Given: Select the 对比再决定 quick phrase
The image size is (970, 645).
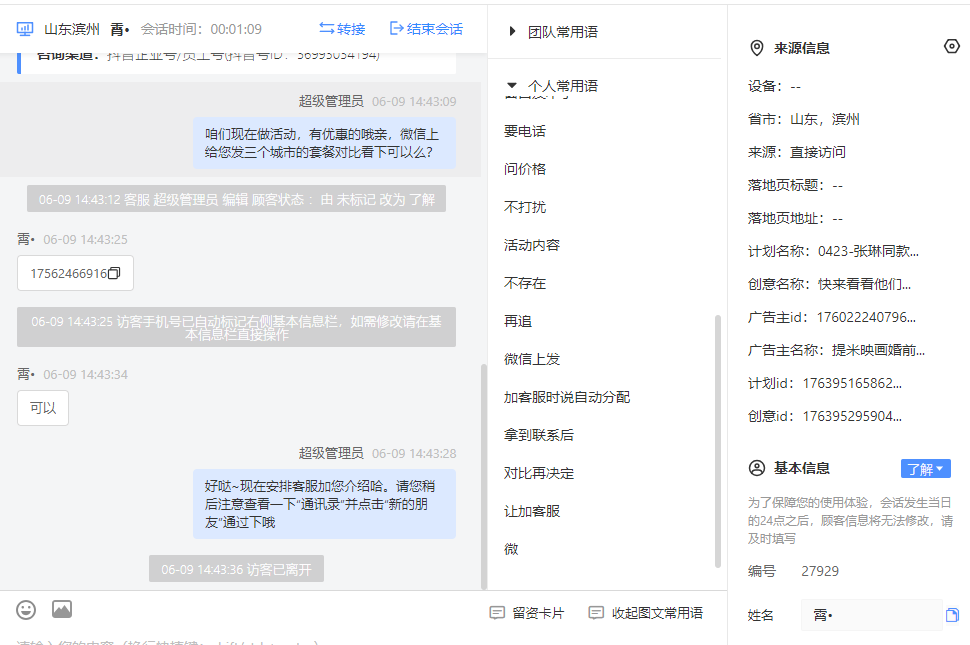Looking at the screenshot, I should pos(538,473).
